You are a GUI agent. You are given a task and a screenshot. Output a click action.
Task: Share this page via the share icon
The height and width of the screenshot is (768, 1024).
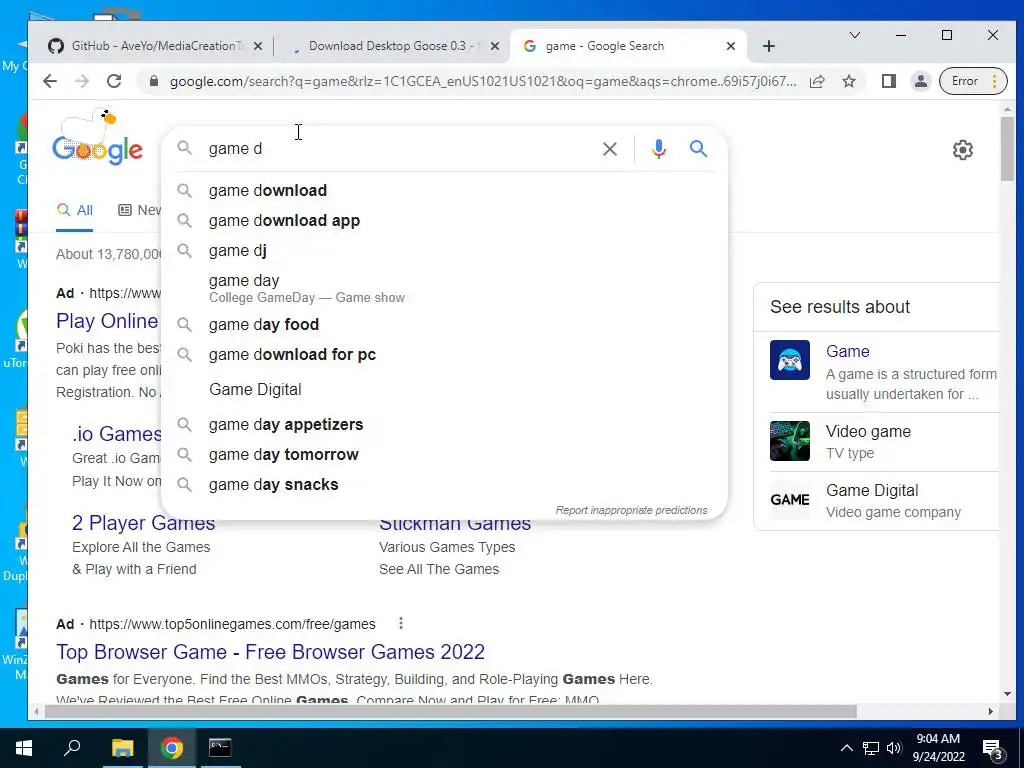(x=816, y=81)
